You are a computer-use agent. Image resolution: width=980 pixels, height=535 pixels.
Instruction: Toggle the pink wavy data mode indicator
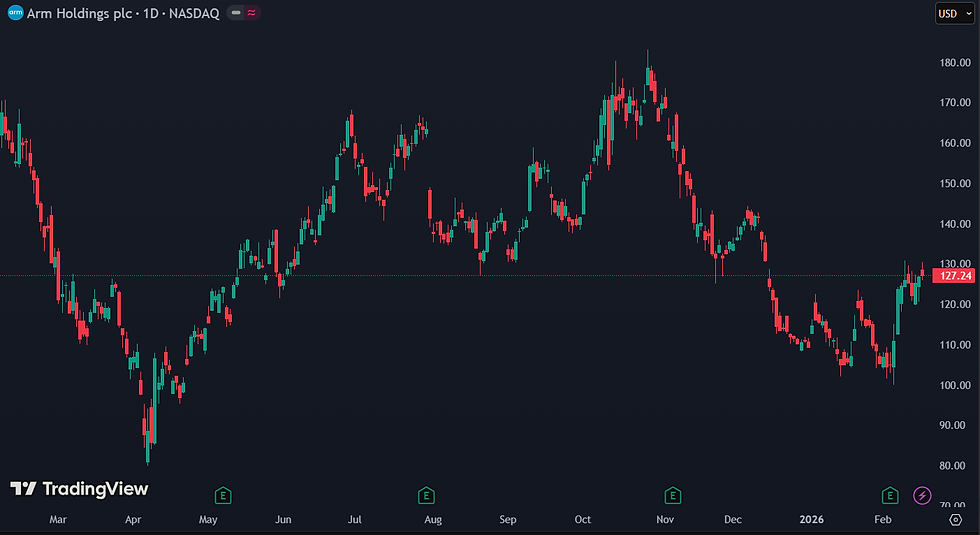pos(251,12)
